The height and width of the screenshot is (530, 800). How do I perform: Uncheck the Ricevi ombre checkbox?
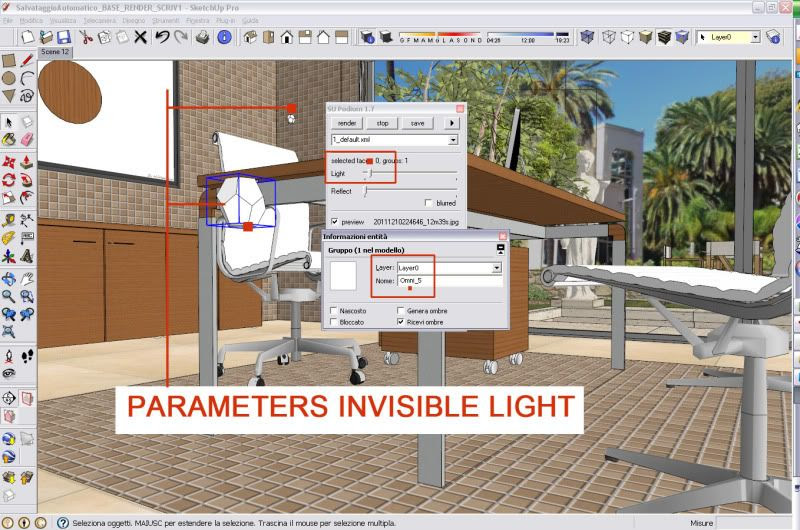pos(401,322)
